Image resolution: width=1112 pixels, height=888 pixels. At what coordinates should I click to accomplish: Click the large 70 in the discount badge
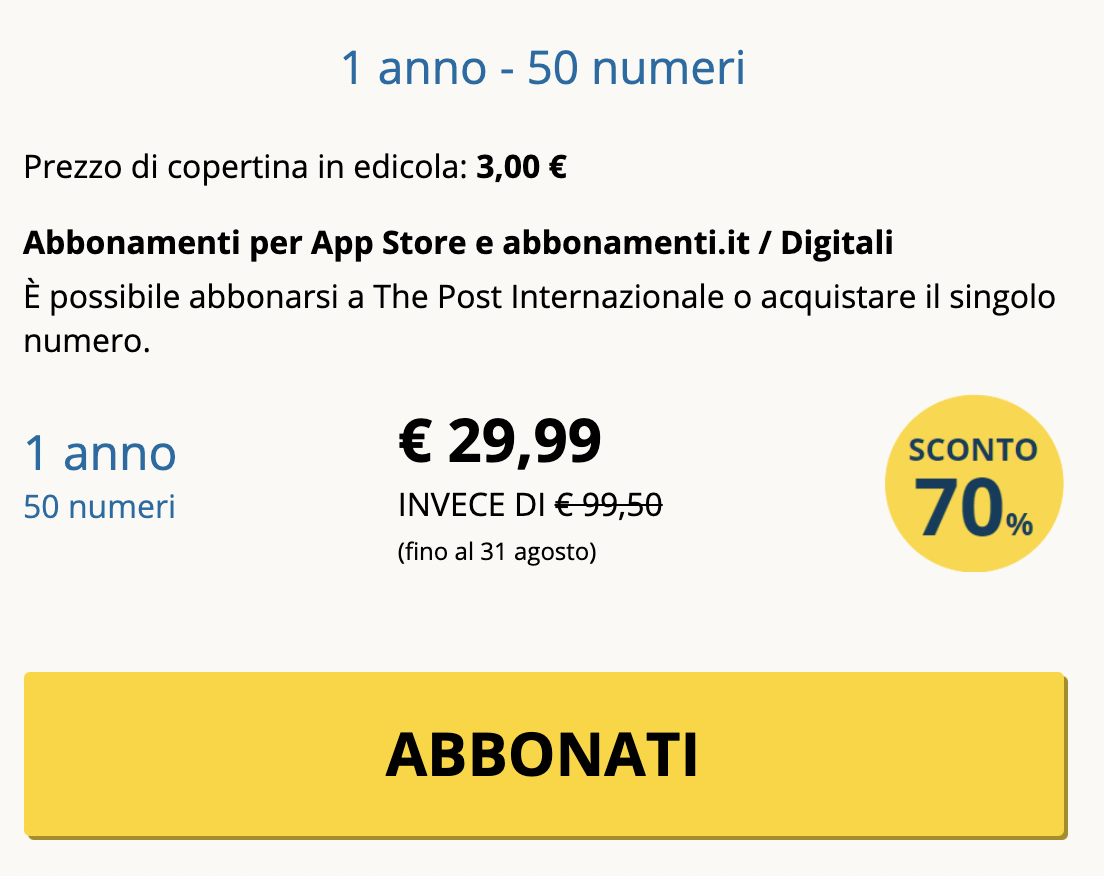[960, 508]
